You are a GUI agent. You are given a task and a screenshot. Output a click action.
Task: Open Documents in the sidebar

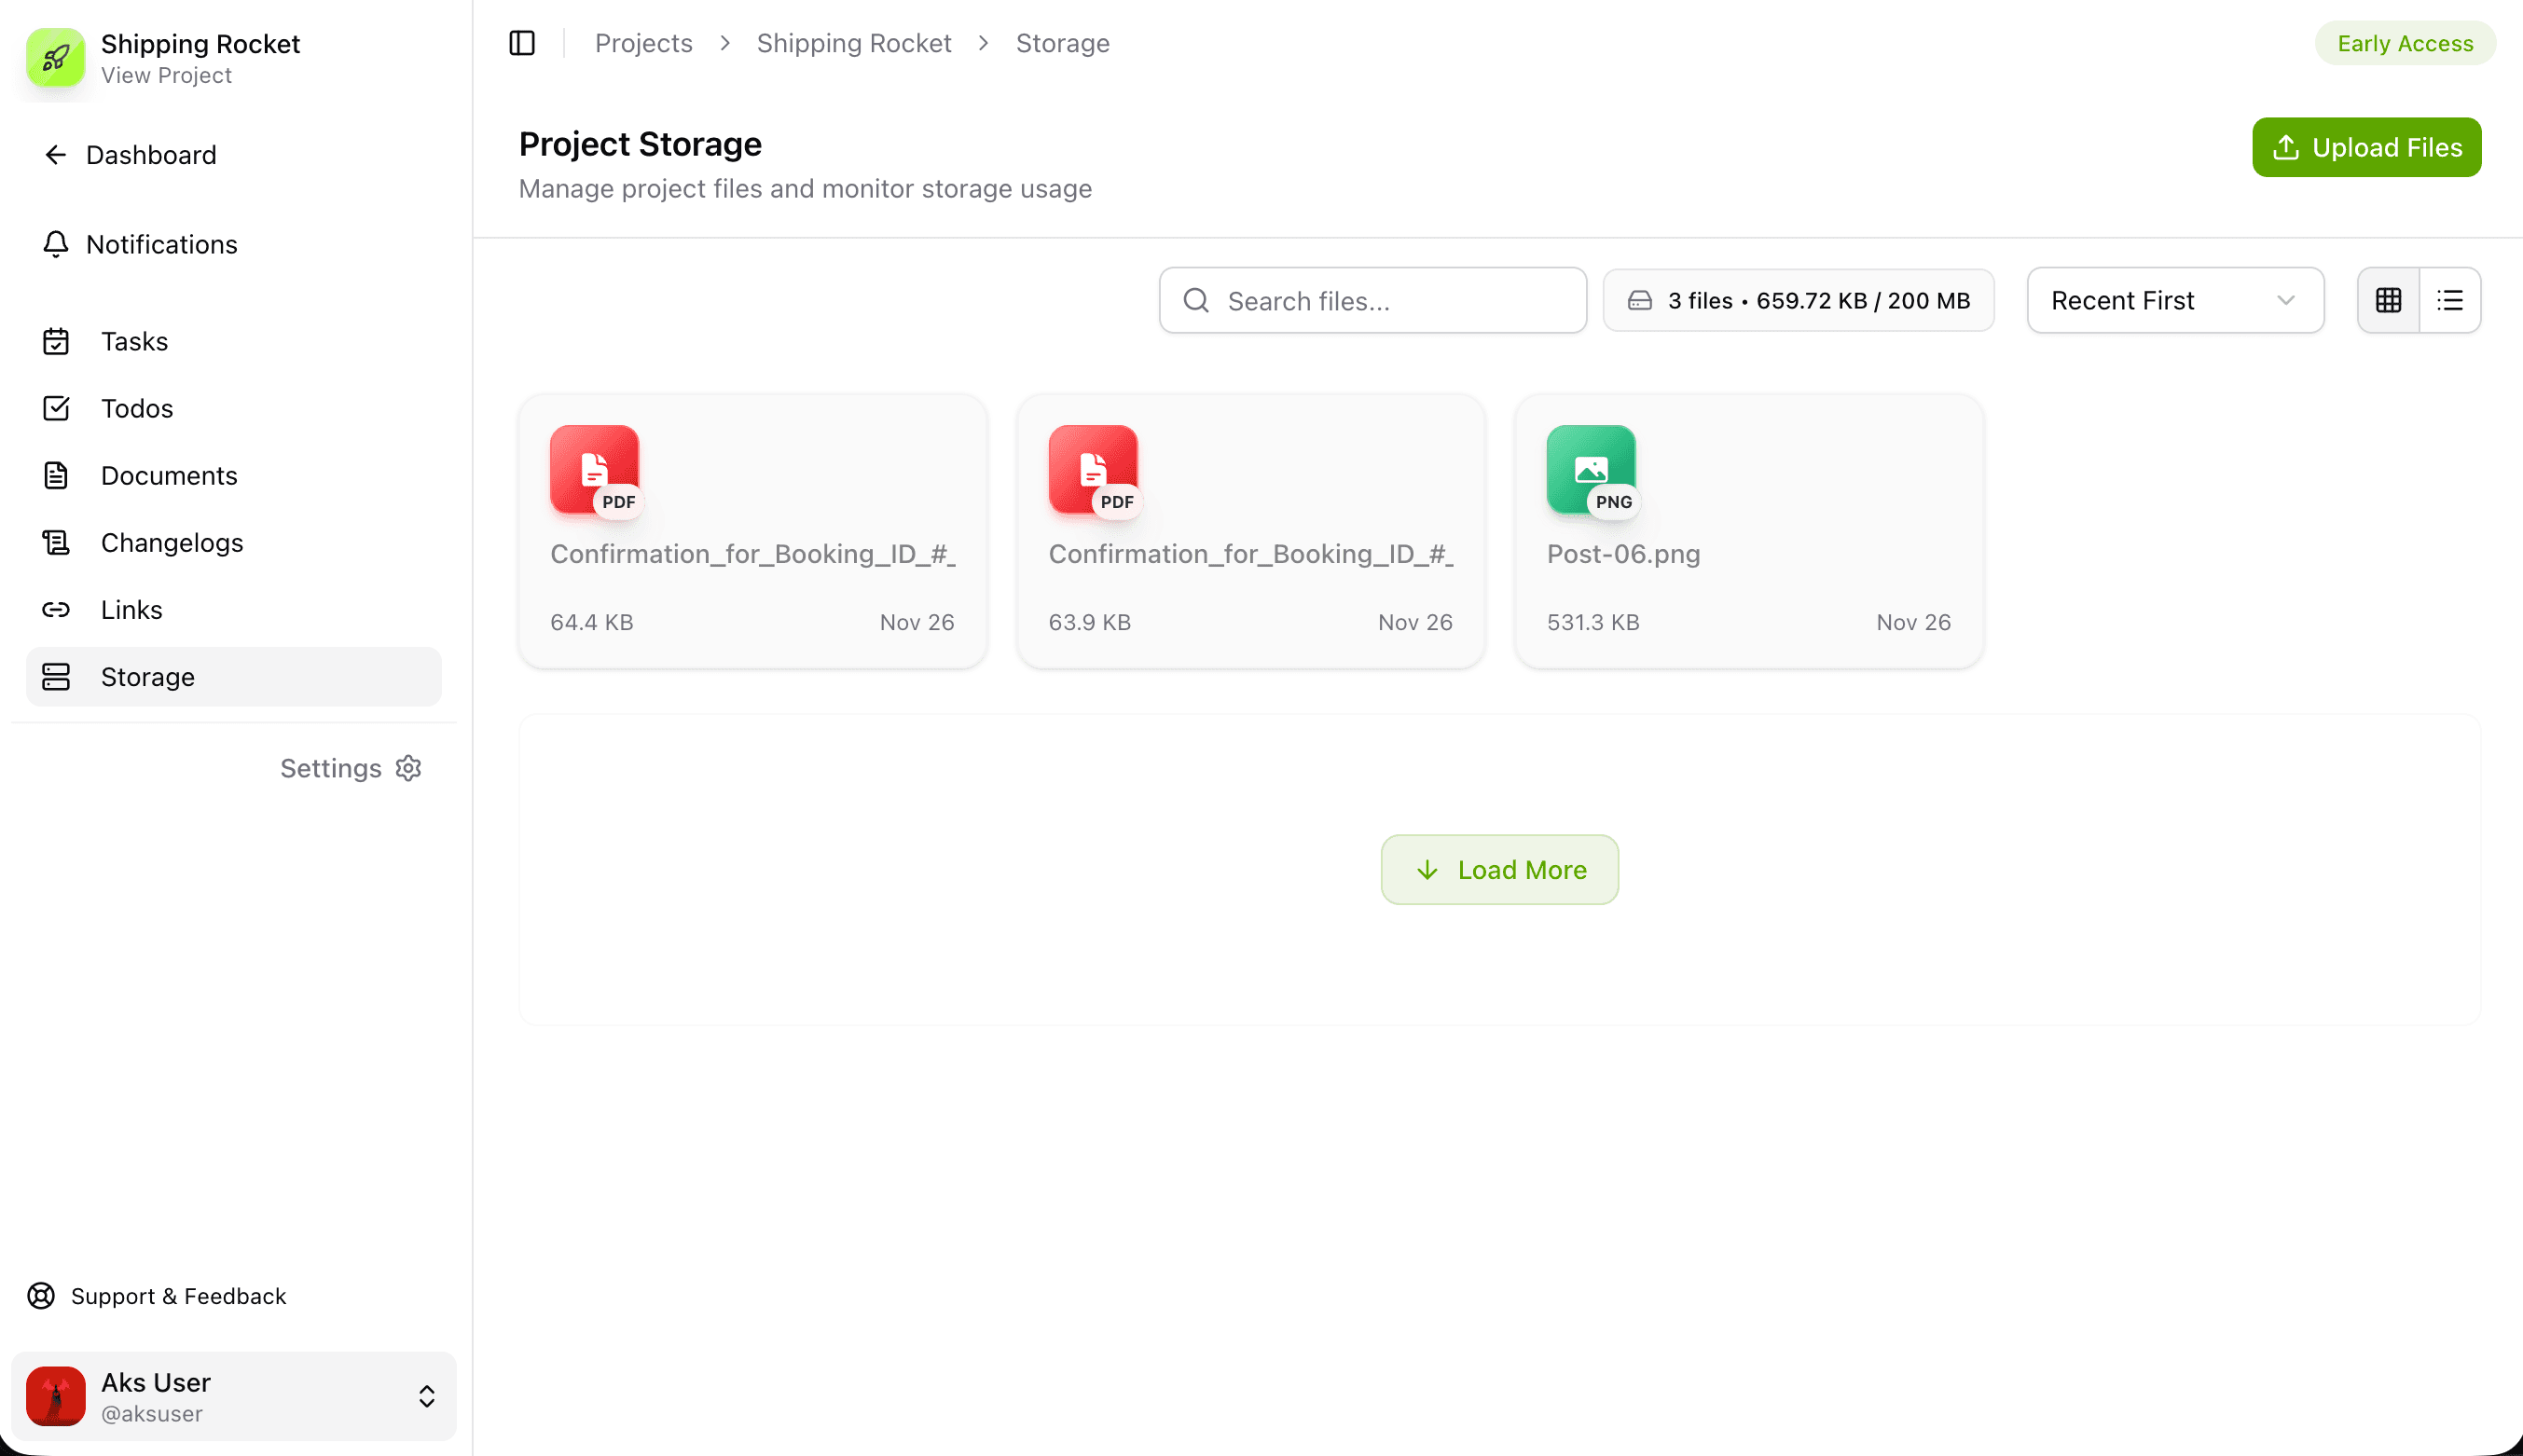click(169, 476)
